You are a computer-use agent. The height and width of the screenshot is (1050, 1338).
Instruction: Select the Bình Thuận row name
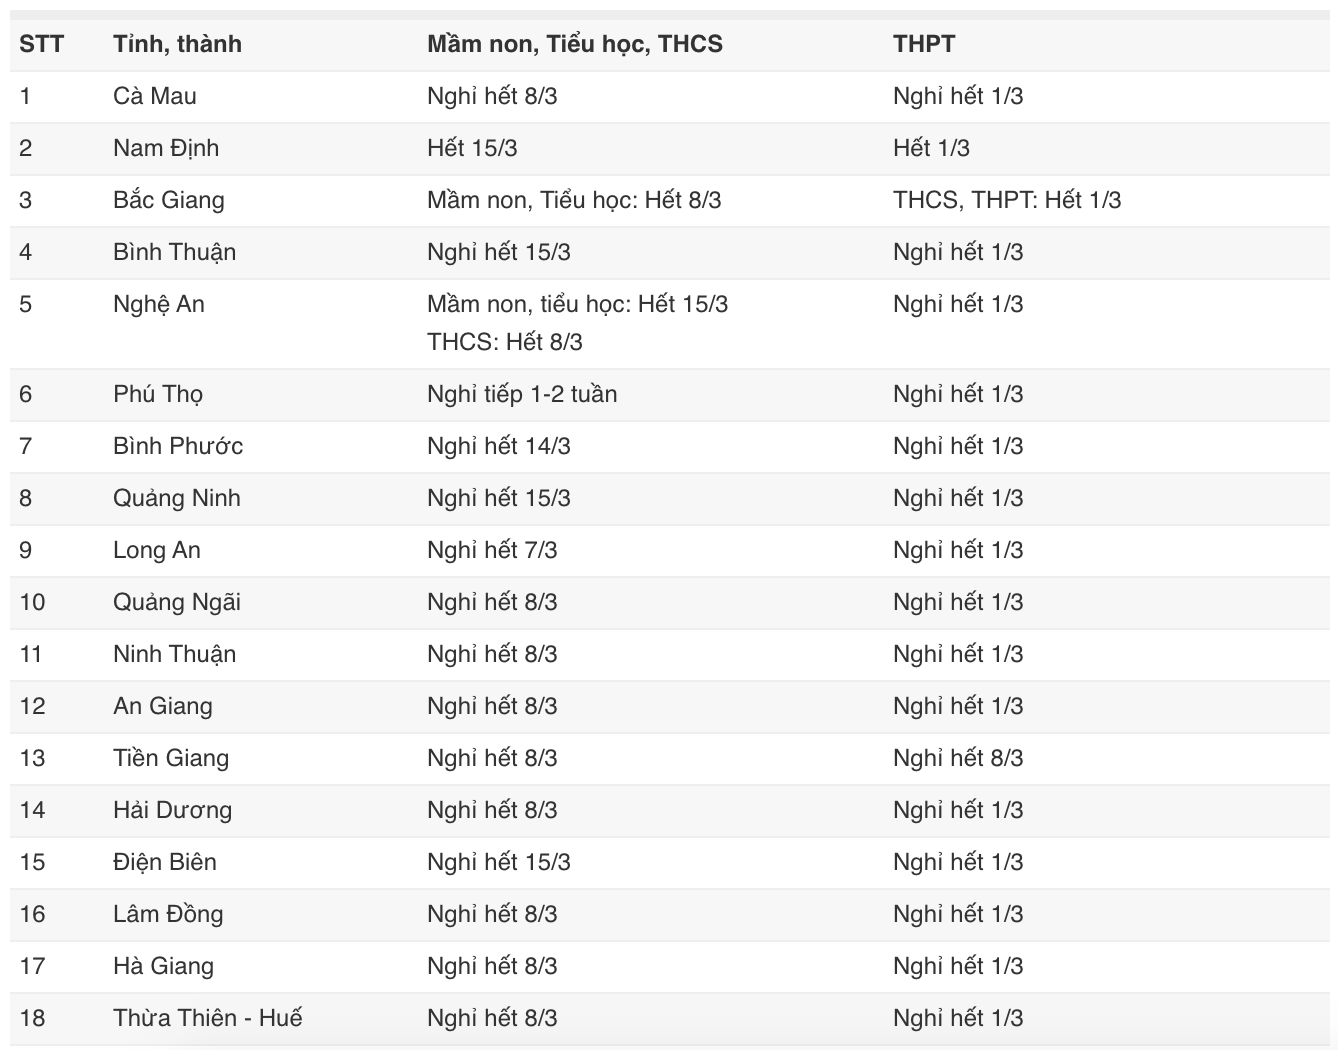[x=174, y=252]
